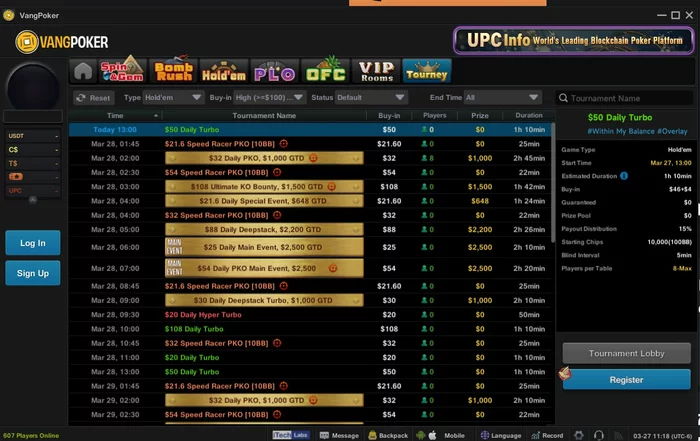Sort by the Buy-in column header
Screen dimensions: 700x441
point(389,116)
